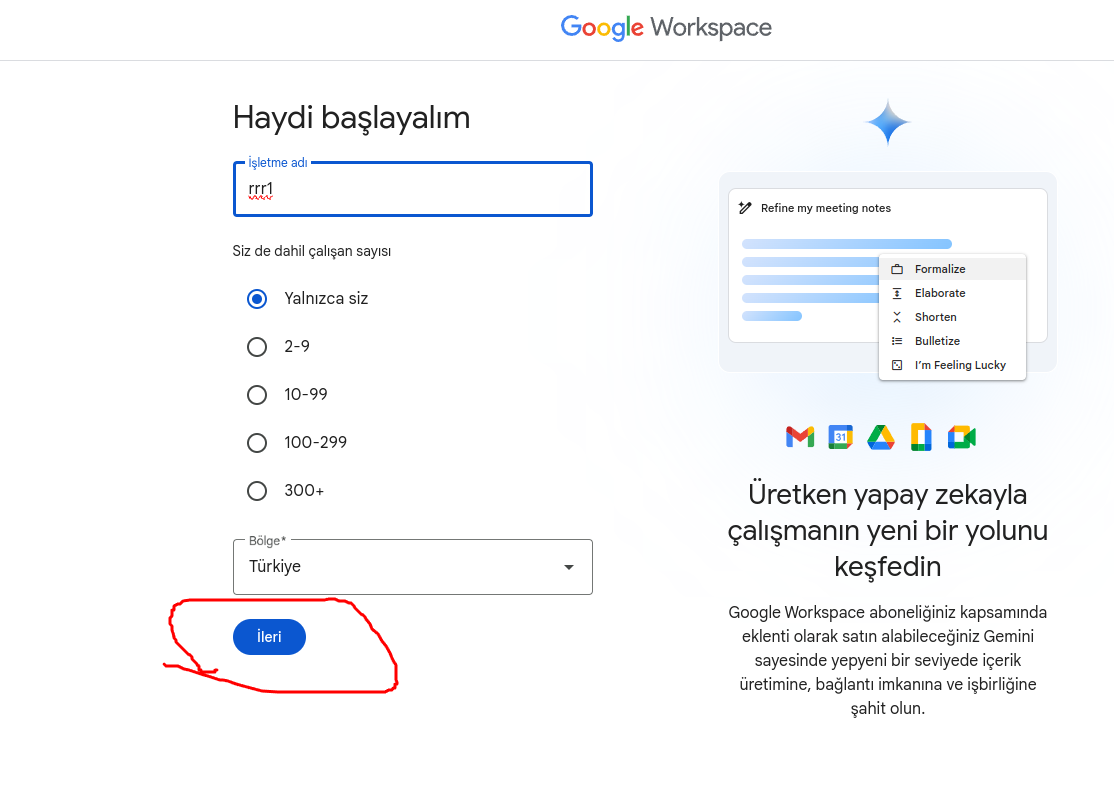1114x789 pixels.
Task: Select the Elaborate menu entry
Action: coord(952,293)
